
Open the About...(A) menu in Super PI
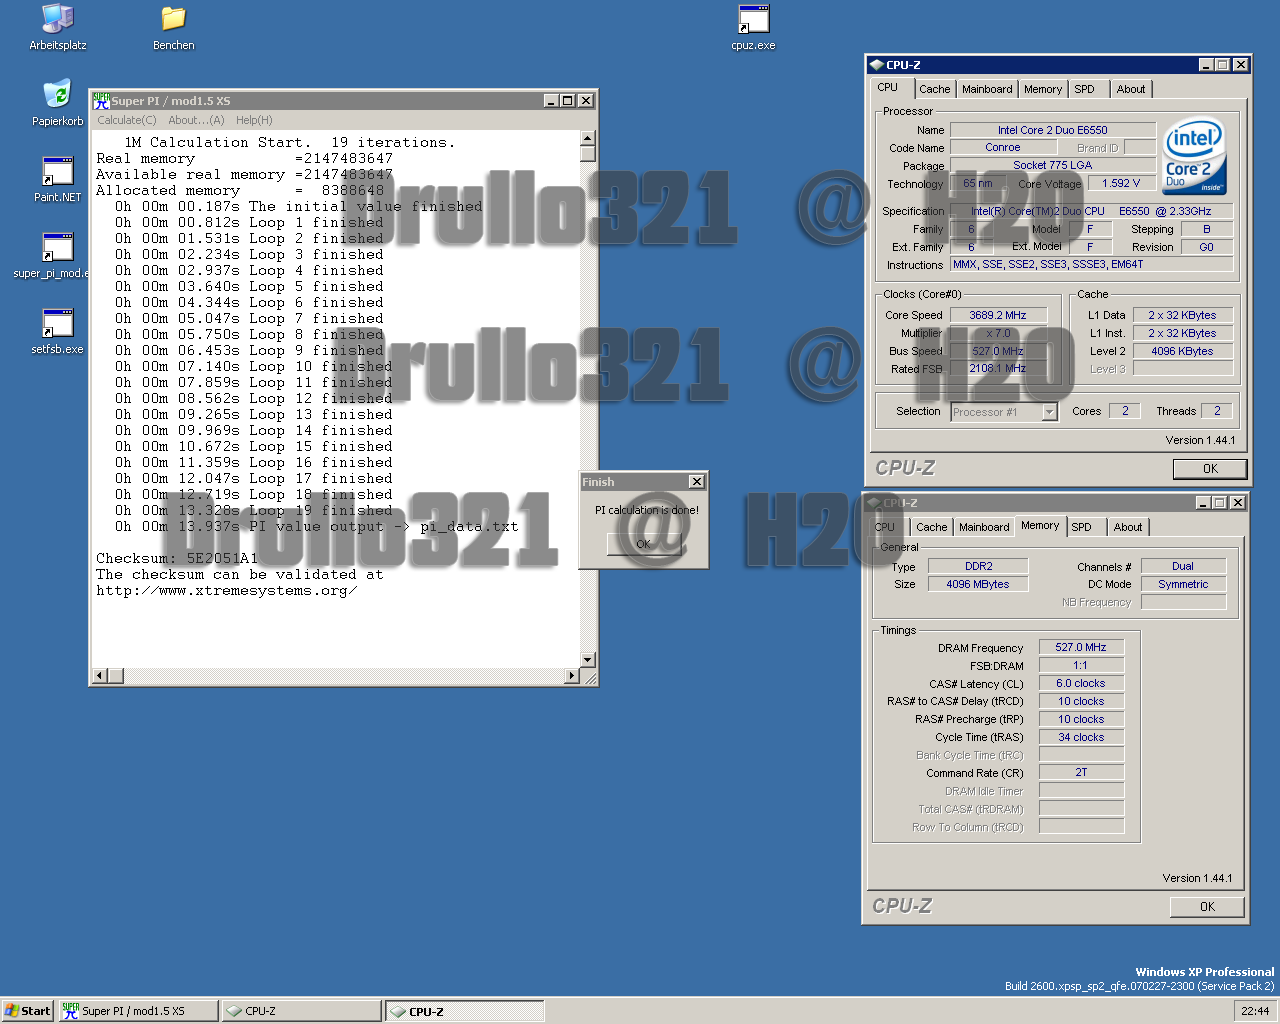tap(196, 120)
